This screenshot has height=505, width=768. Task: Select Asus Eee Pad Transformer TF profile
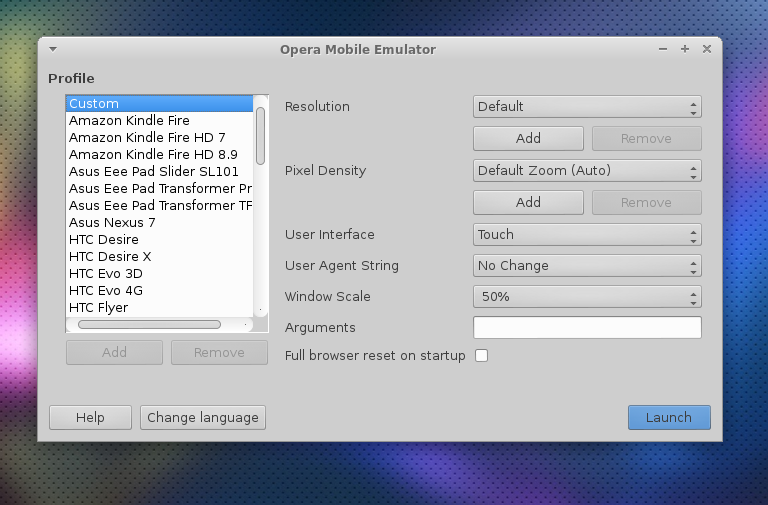coord(160,206)
